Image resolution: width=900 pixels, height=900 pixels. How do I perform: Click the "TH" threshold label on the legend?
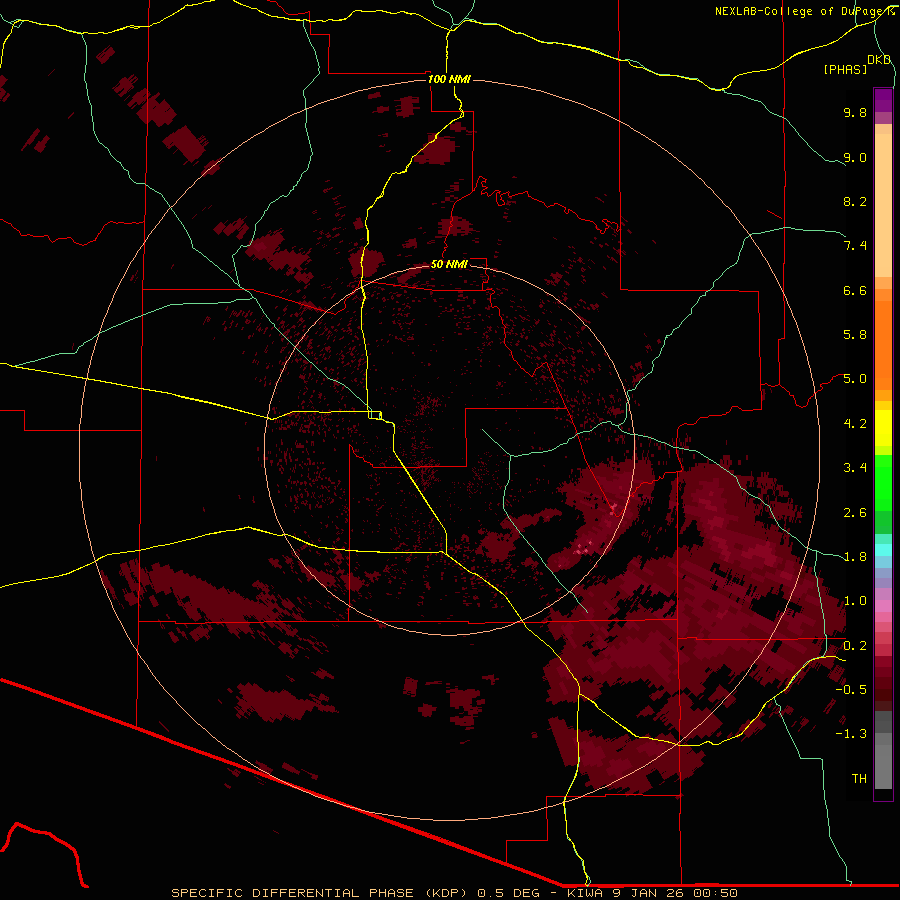859,779
